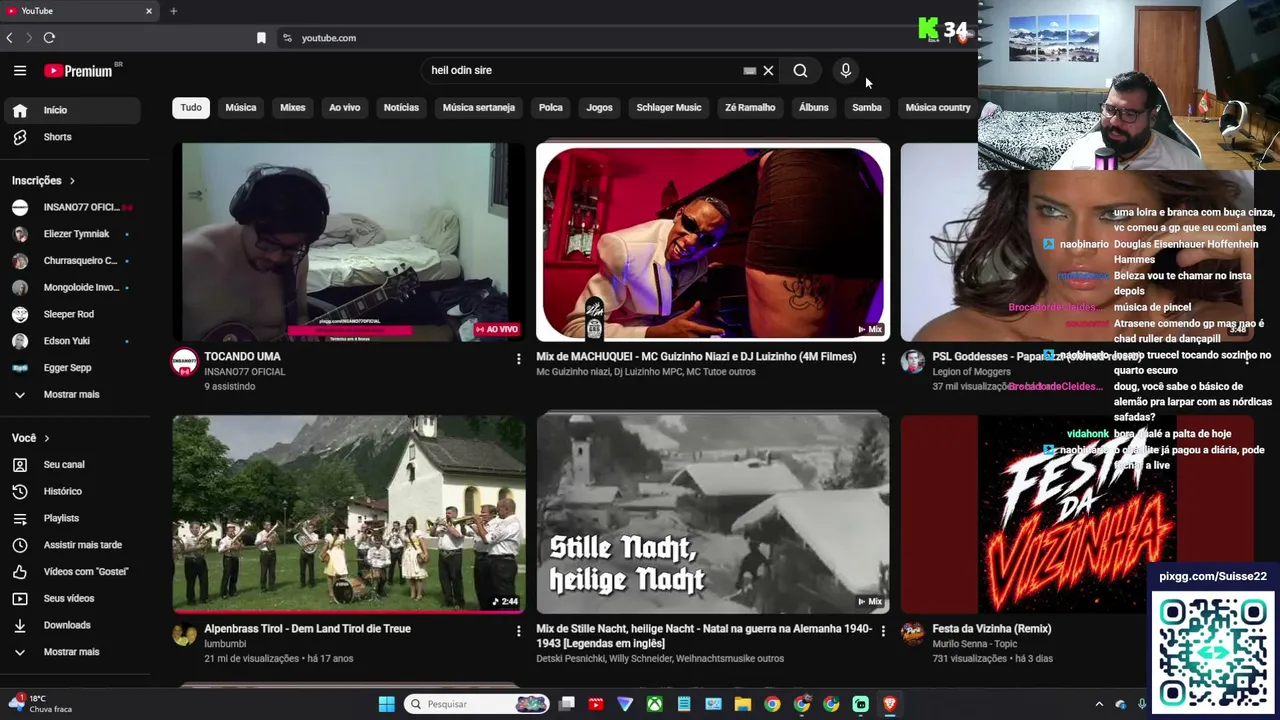Open the YouTube hamburger guide menu
1280x720 pixels.
click(20, 71)
